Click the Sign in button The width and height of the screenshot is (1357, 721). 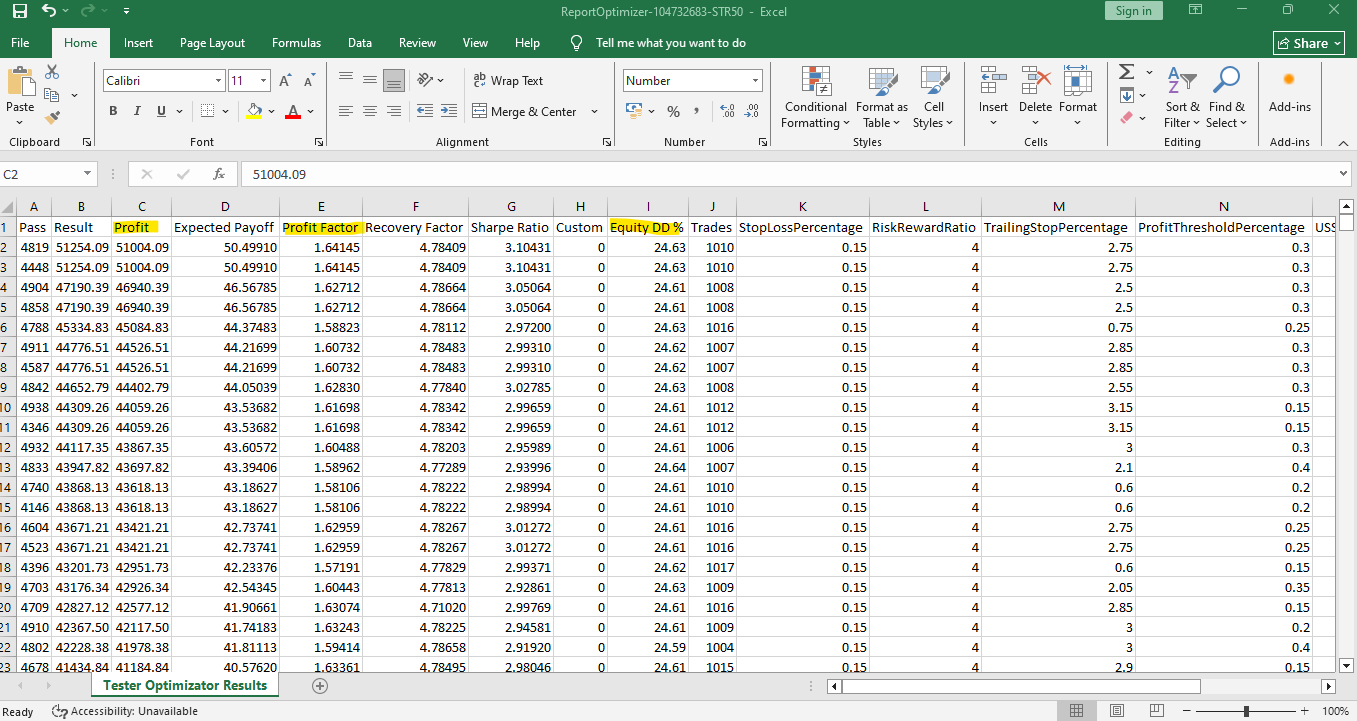point(1133,11)
